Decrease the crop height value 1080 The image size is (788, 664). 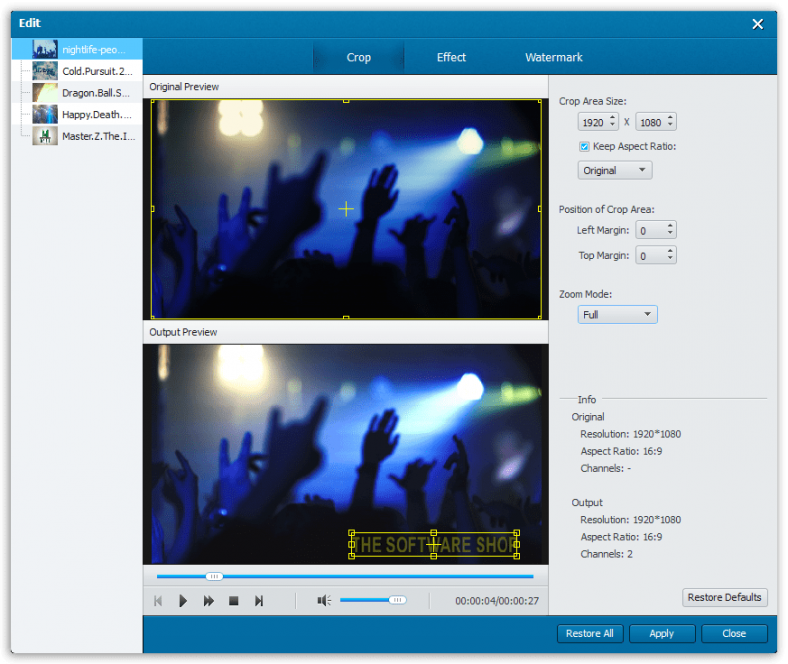pos(670,125)
